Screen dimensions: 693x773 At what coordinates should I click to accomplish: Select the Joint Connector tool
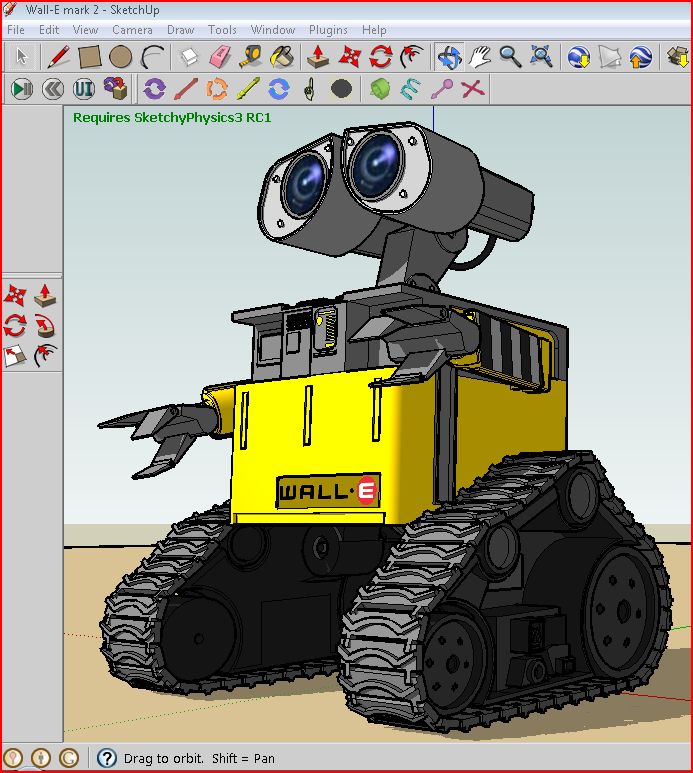pos(115,88)
